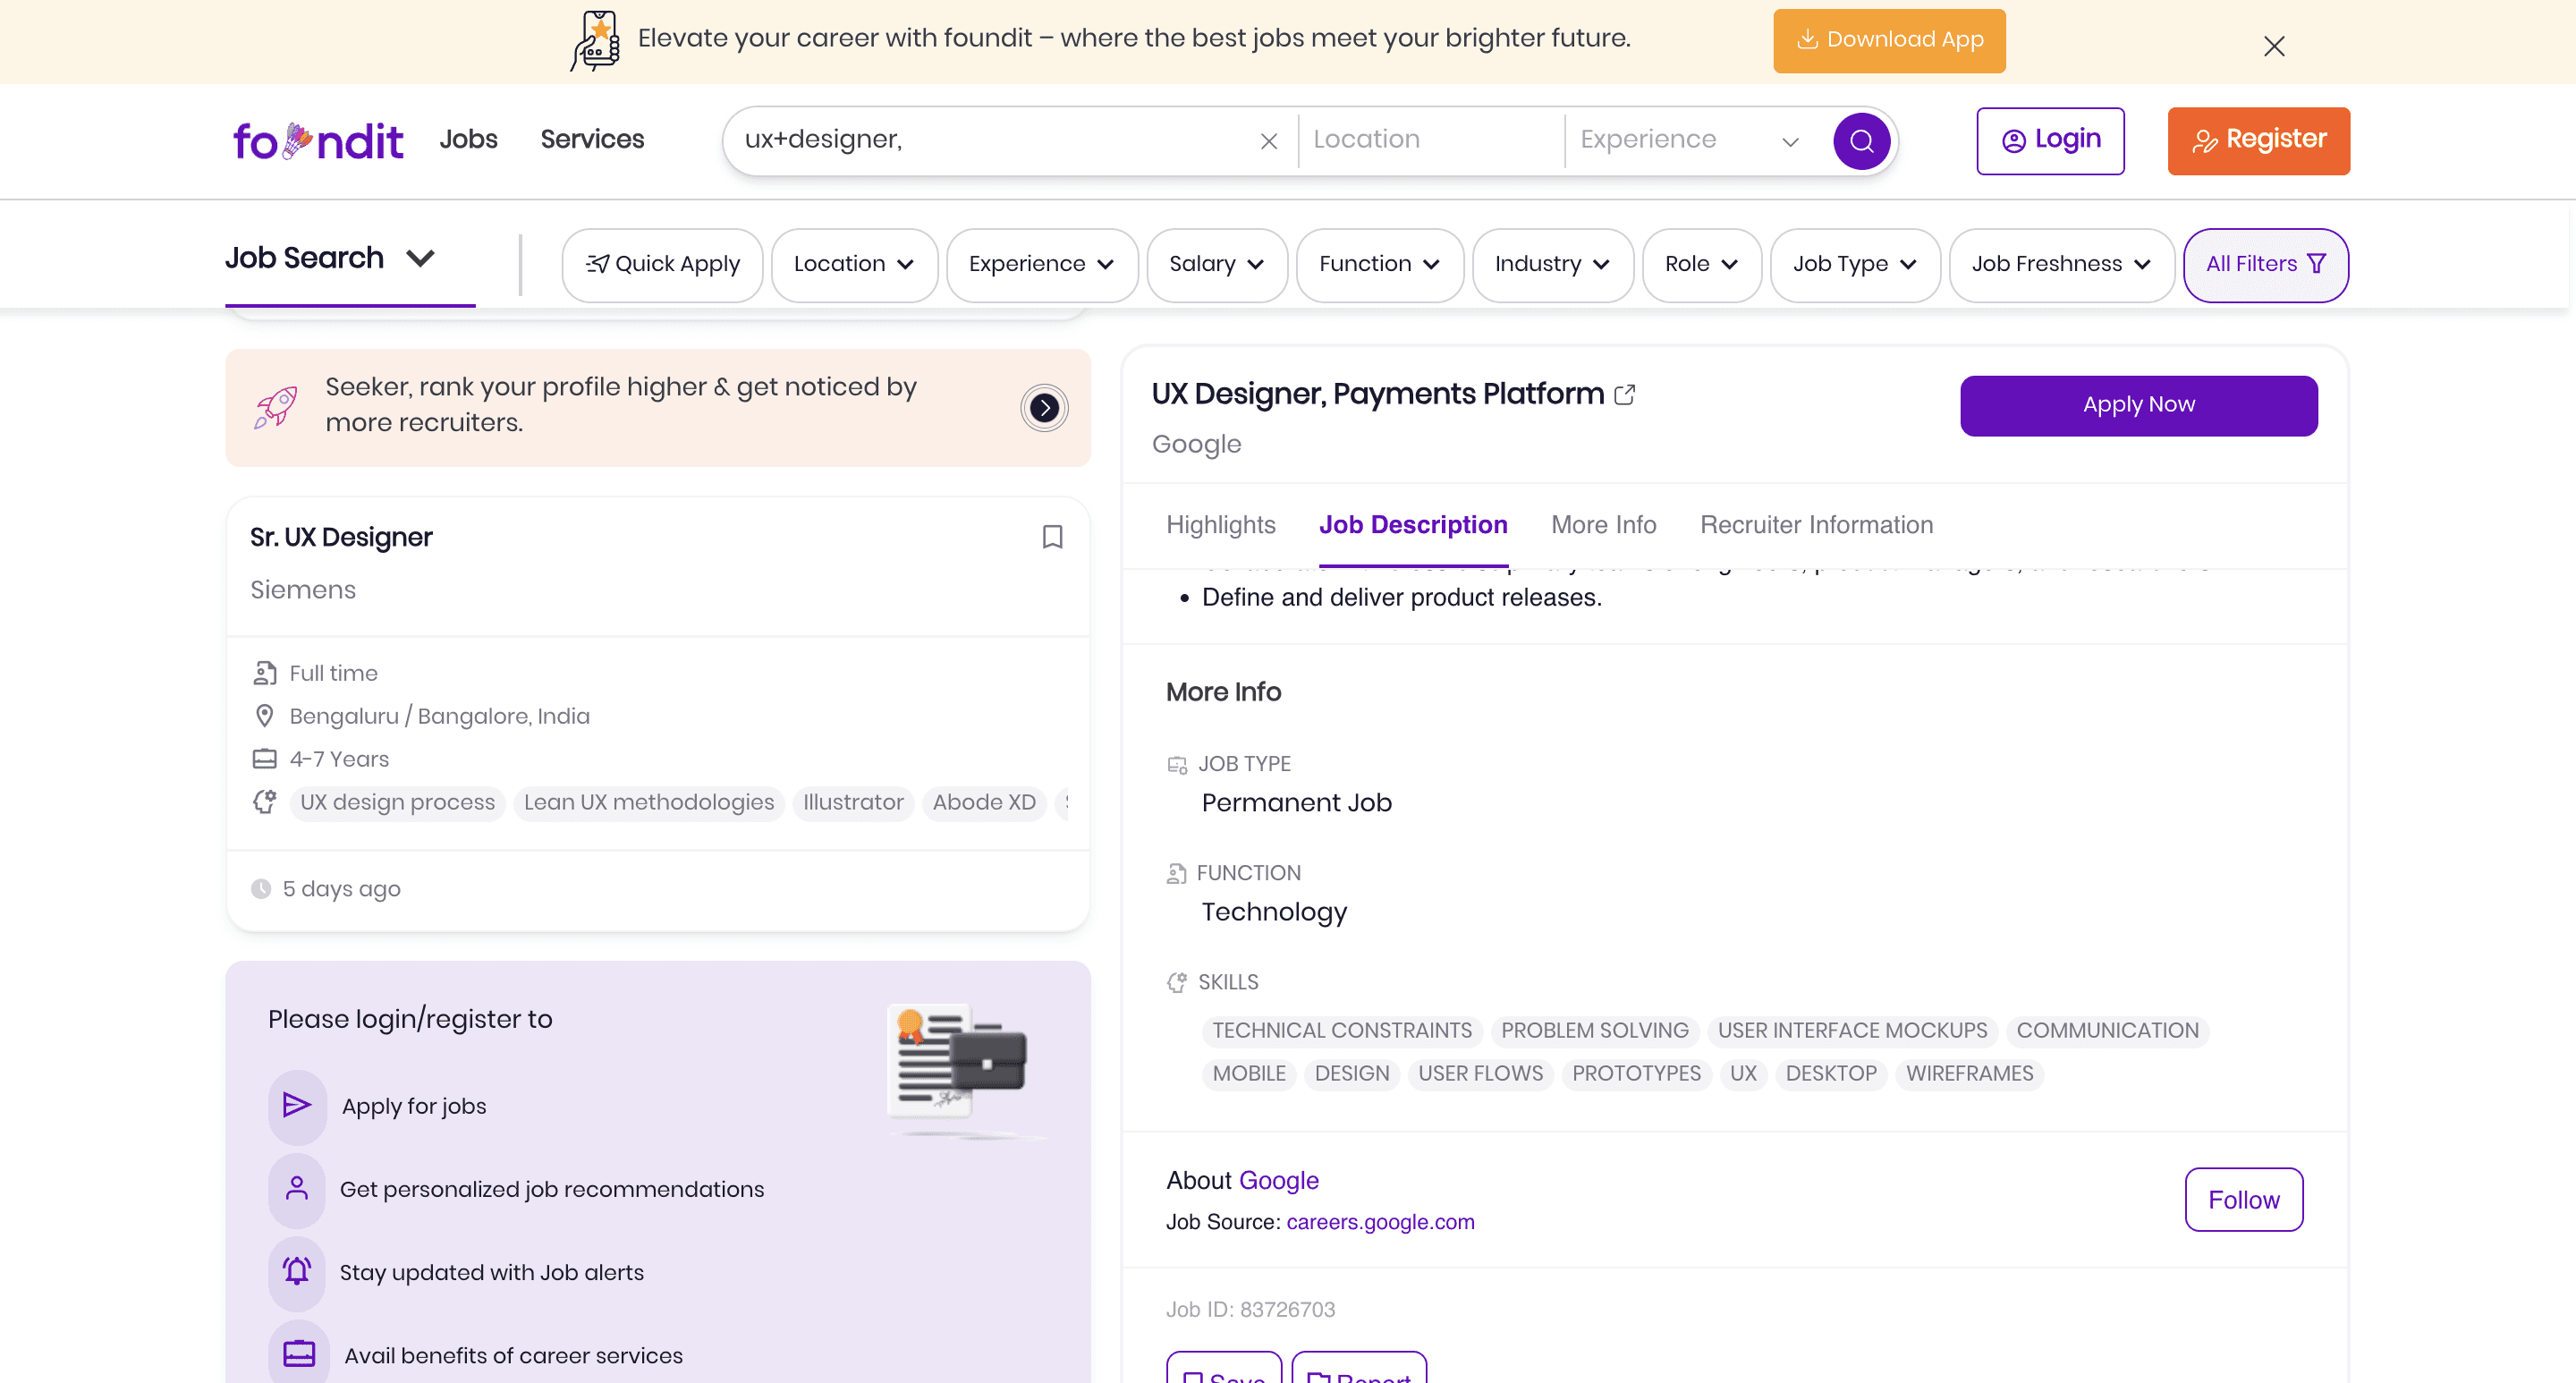Click the Register button
This screenshot has width=2576, height=1383.
coord(2258,141)
